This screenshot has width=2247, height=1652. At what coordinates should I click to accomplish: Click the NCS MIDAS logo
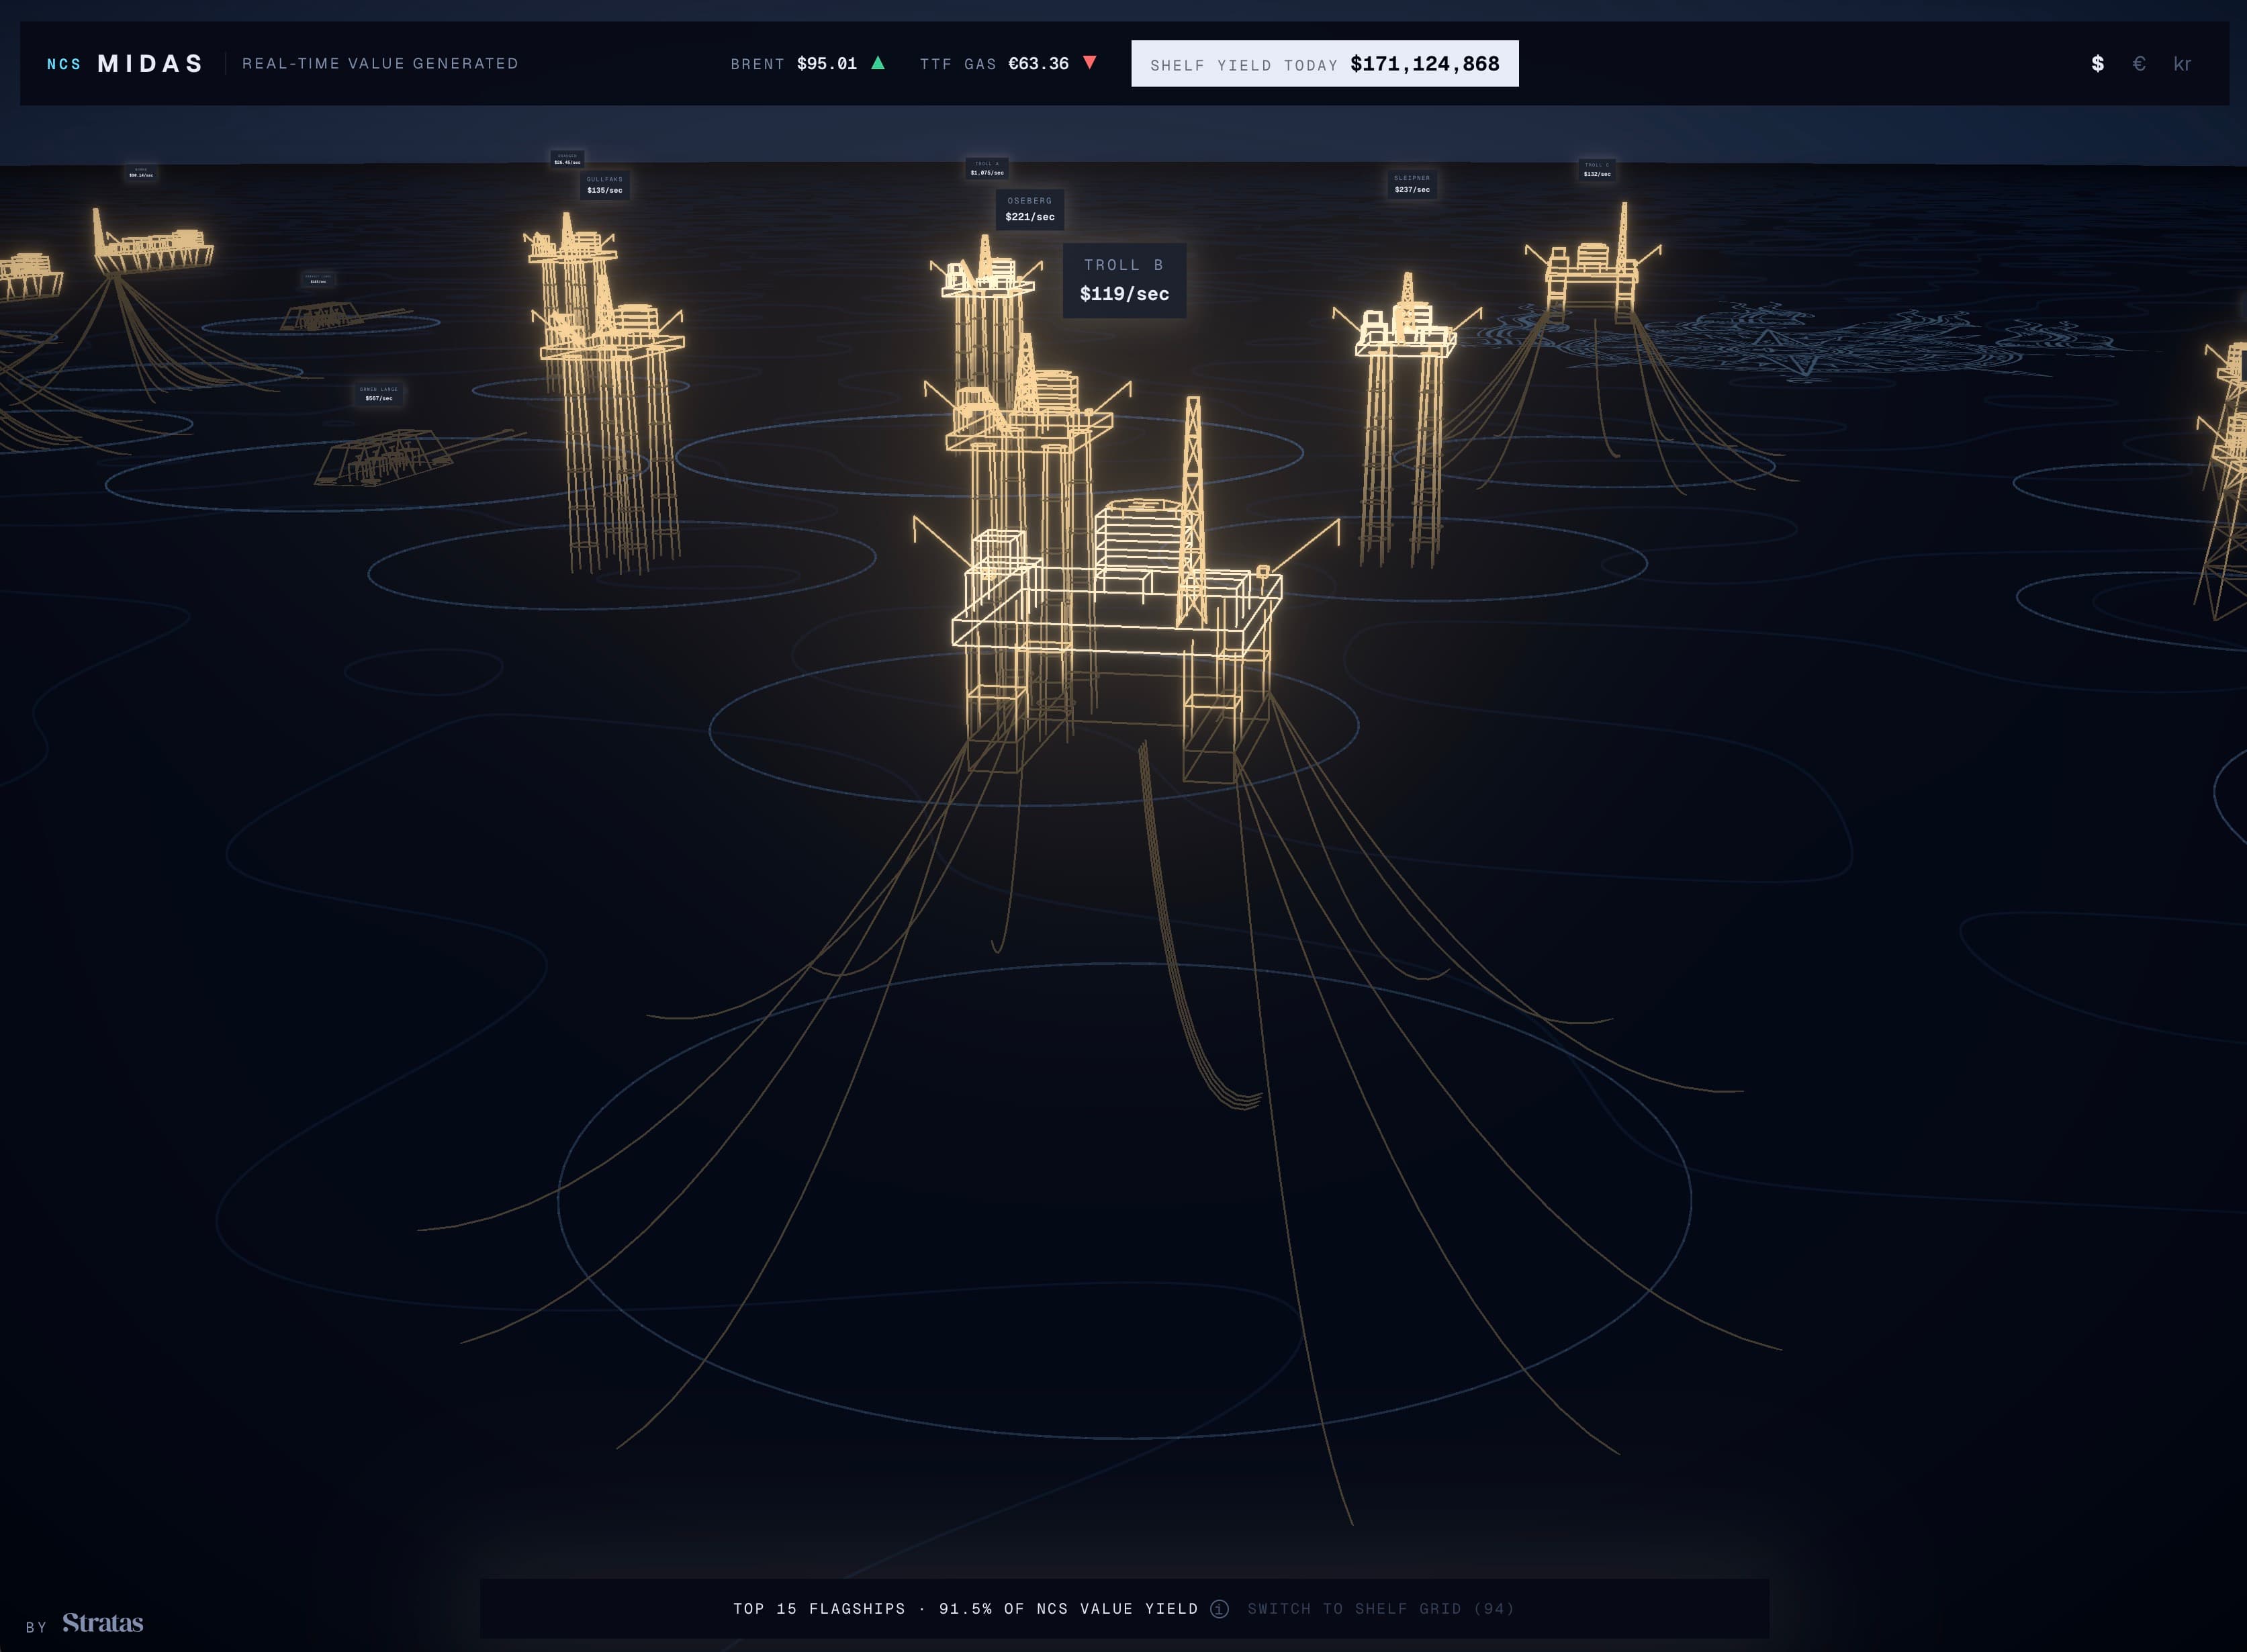tap(125, 64)
